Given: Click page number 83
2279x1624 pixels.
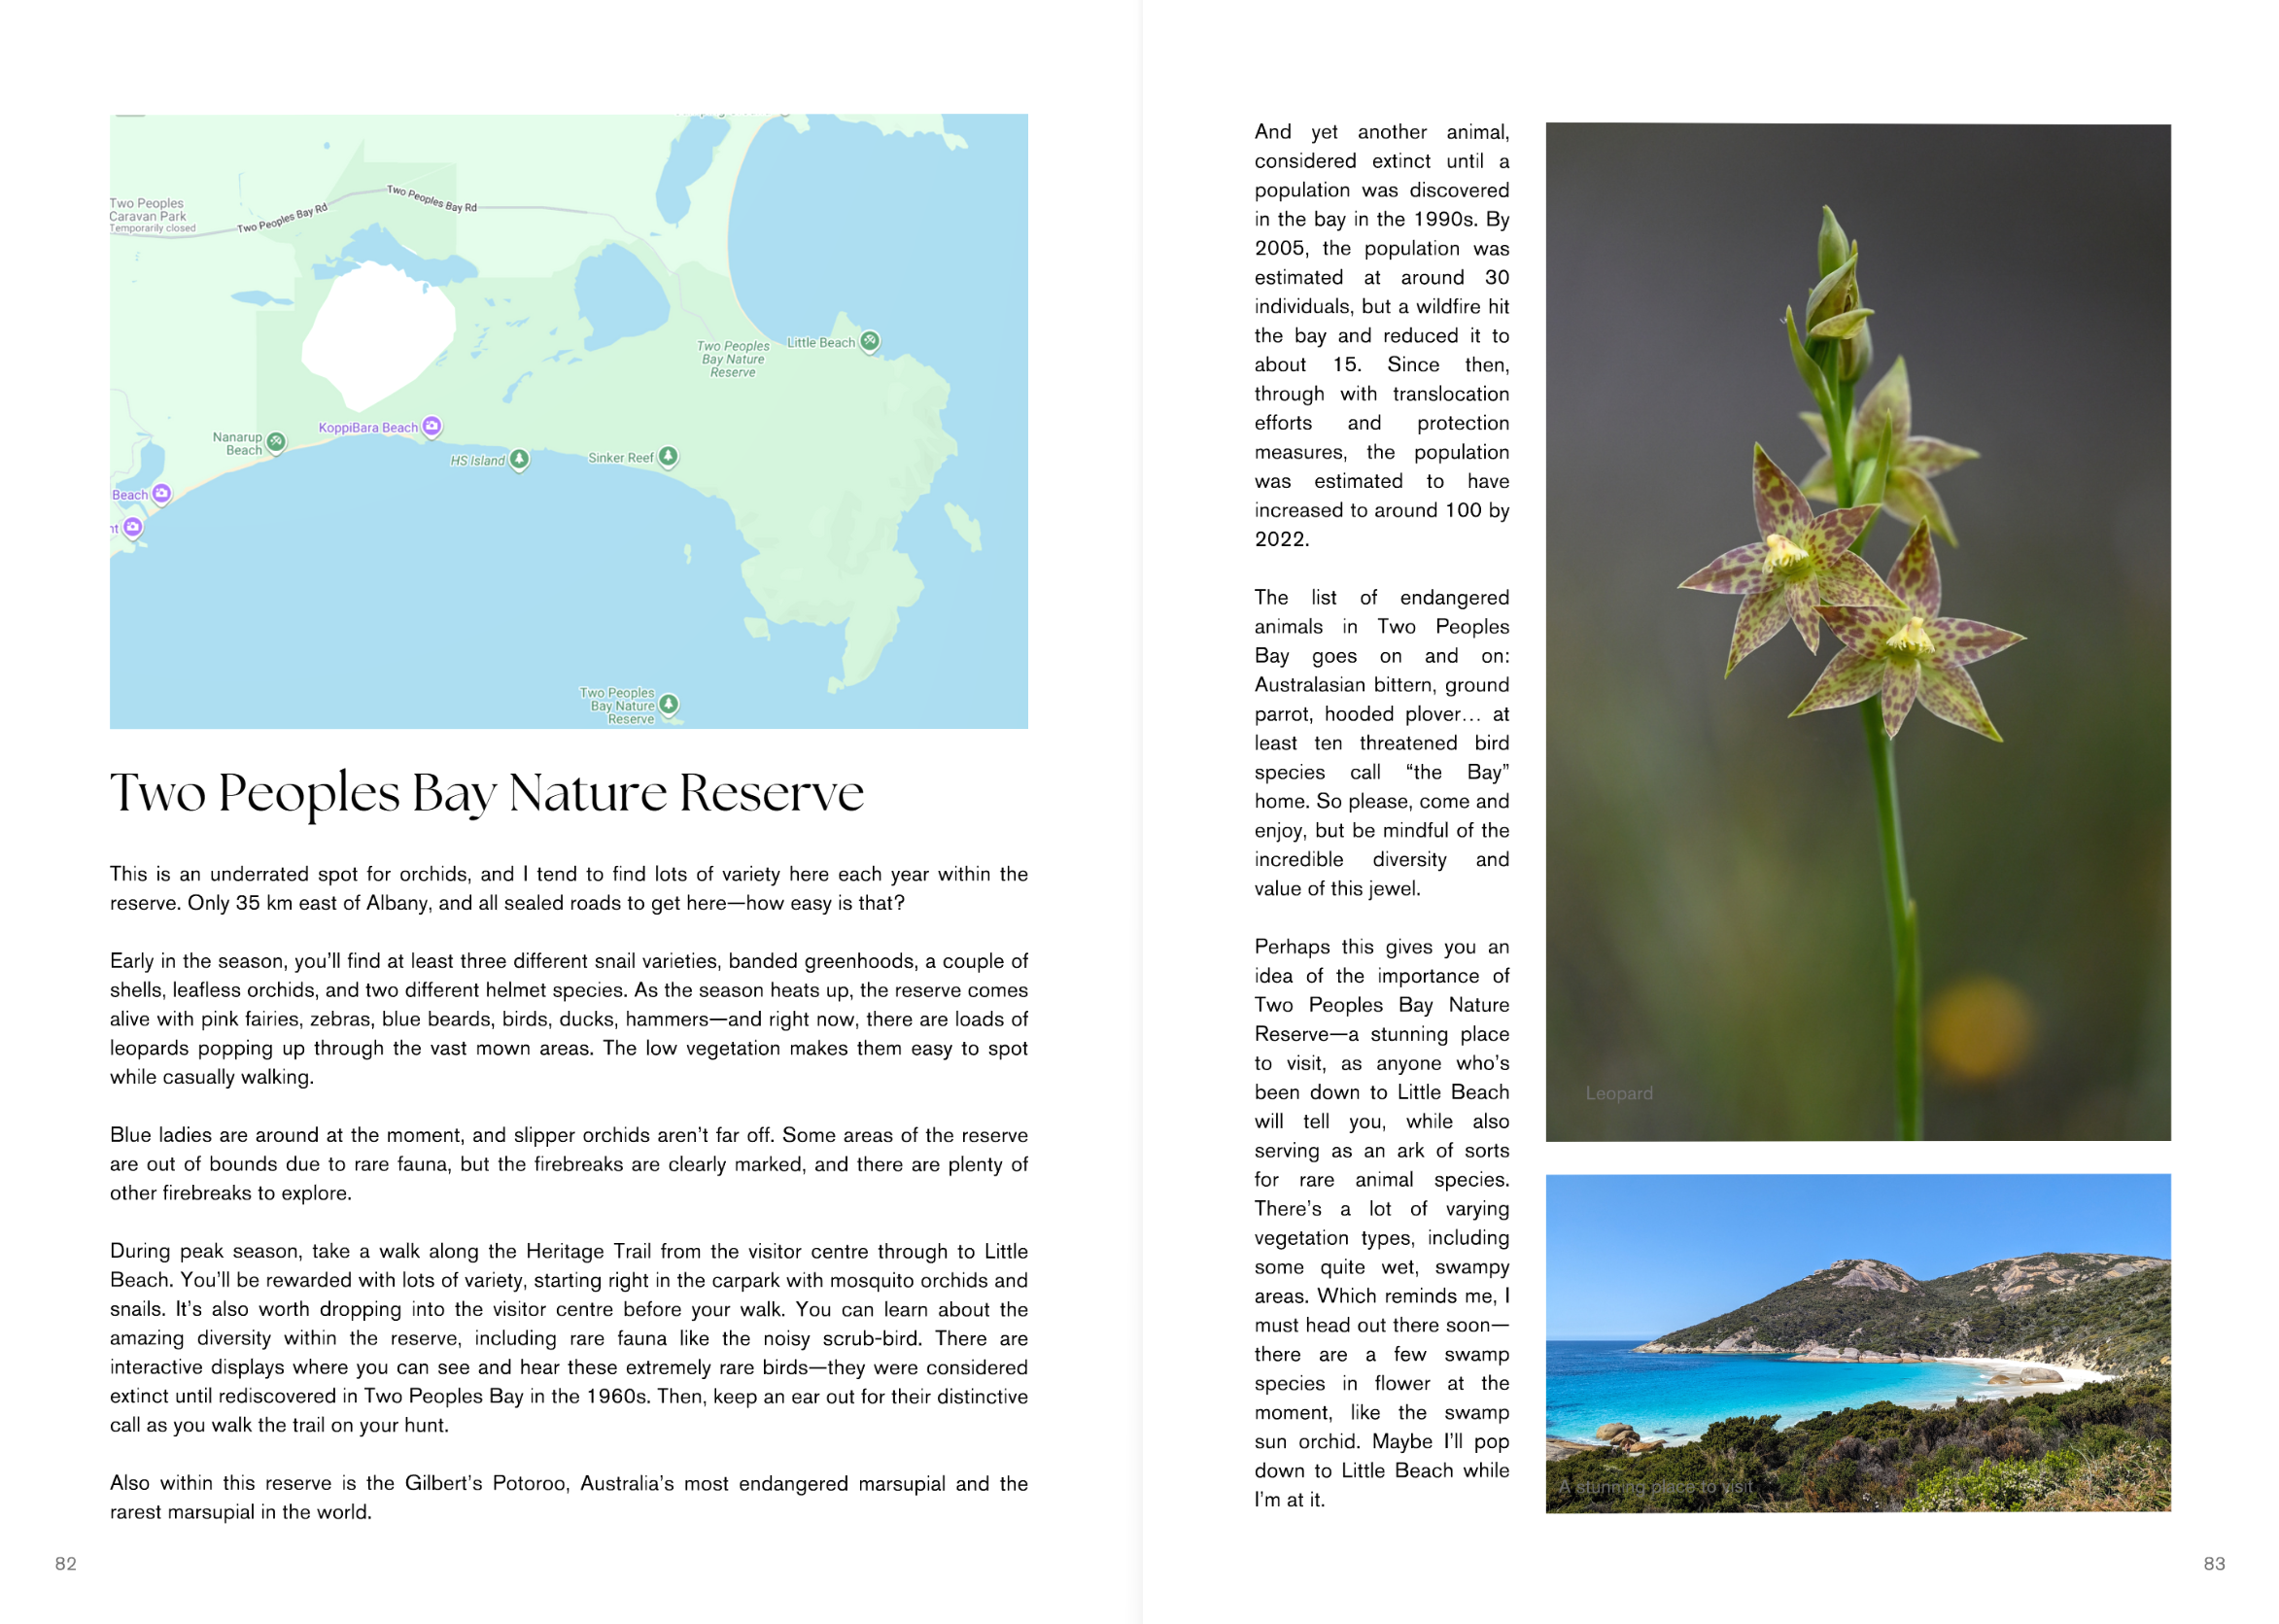Looking at the screenshot, I should tap(2214, 1563).
